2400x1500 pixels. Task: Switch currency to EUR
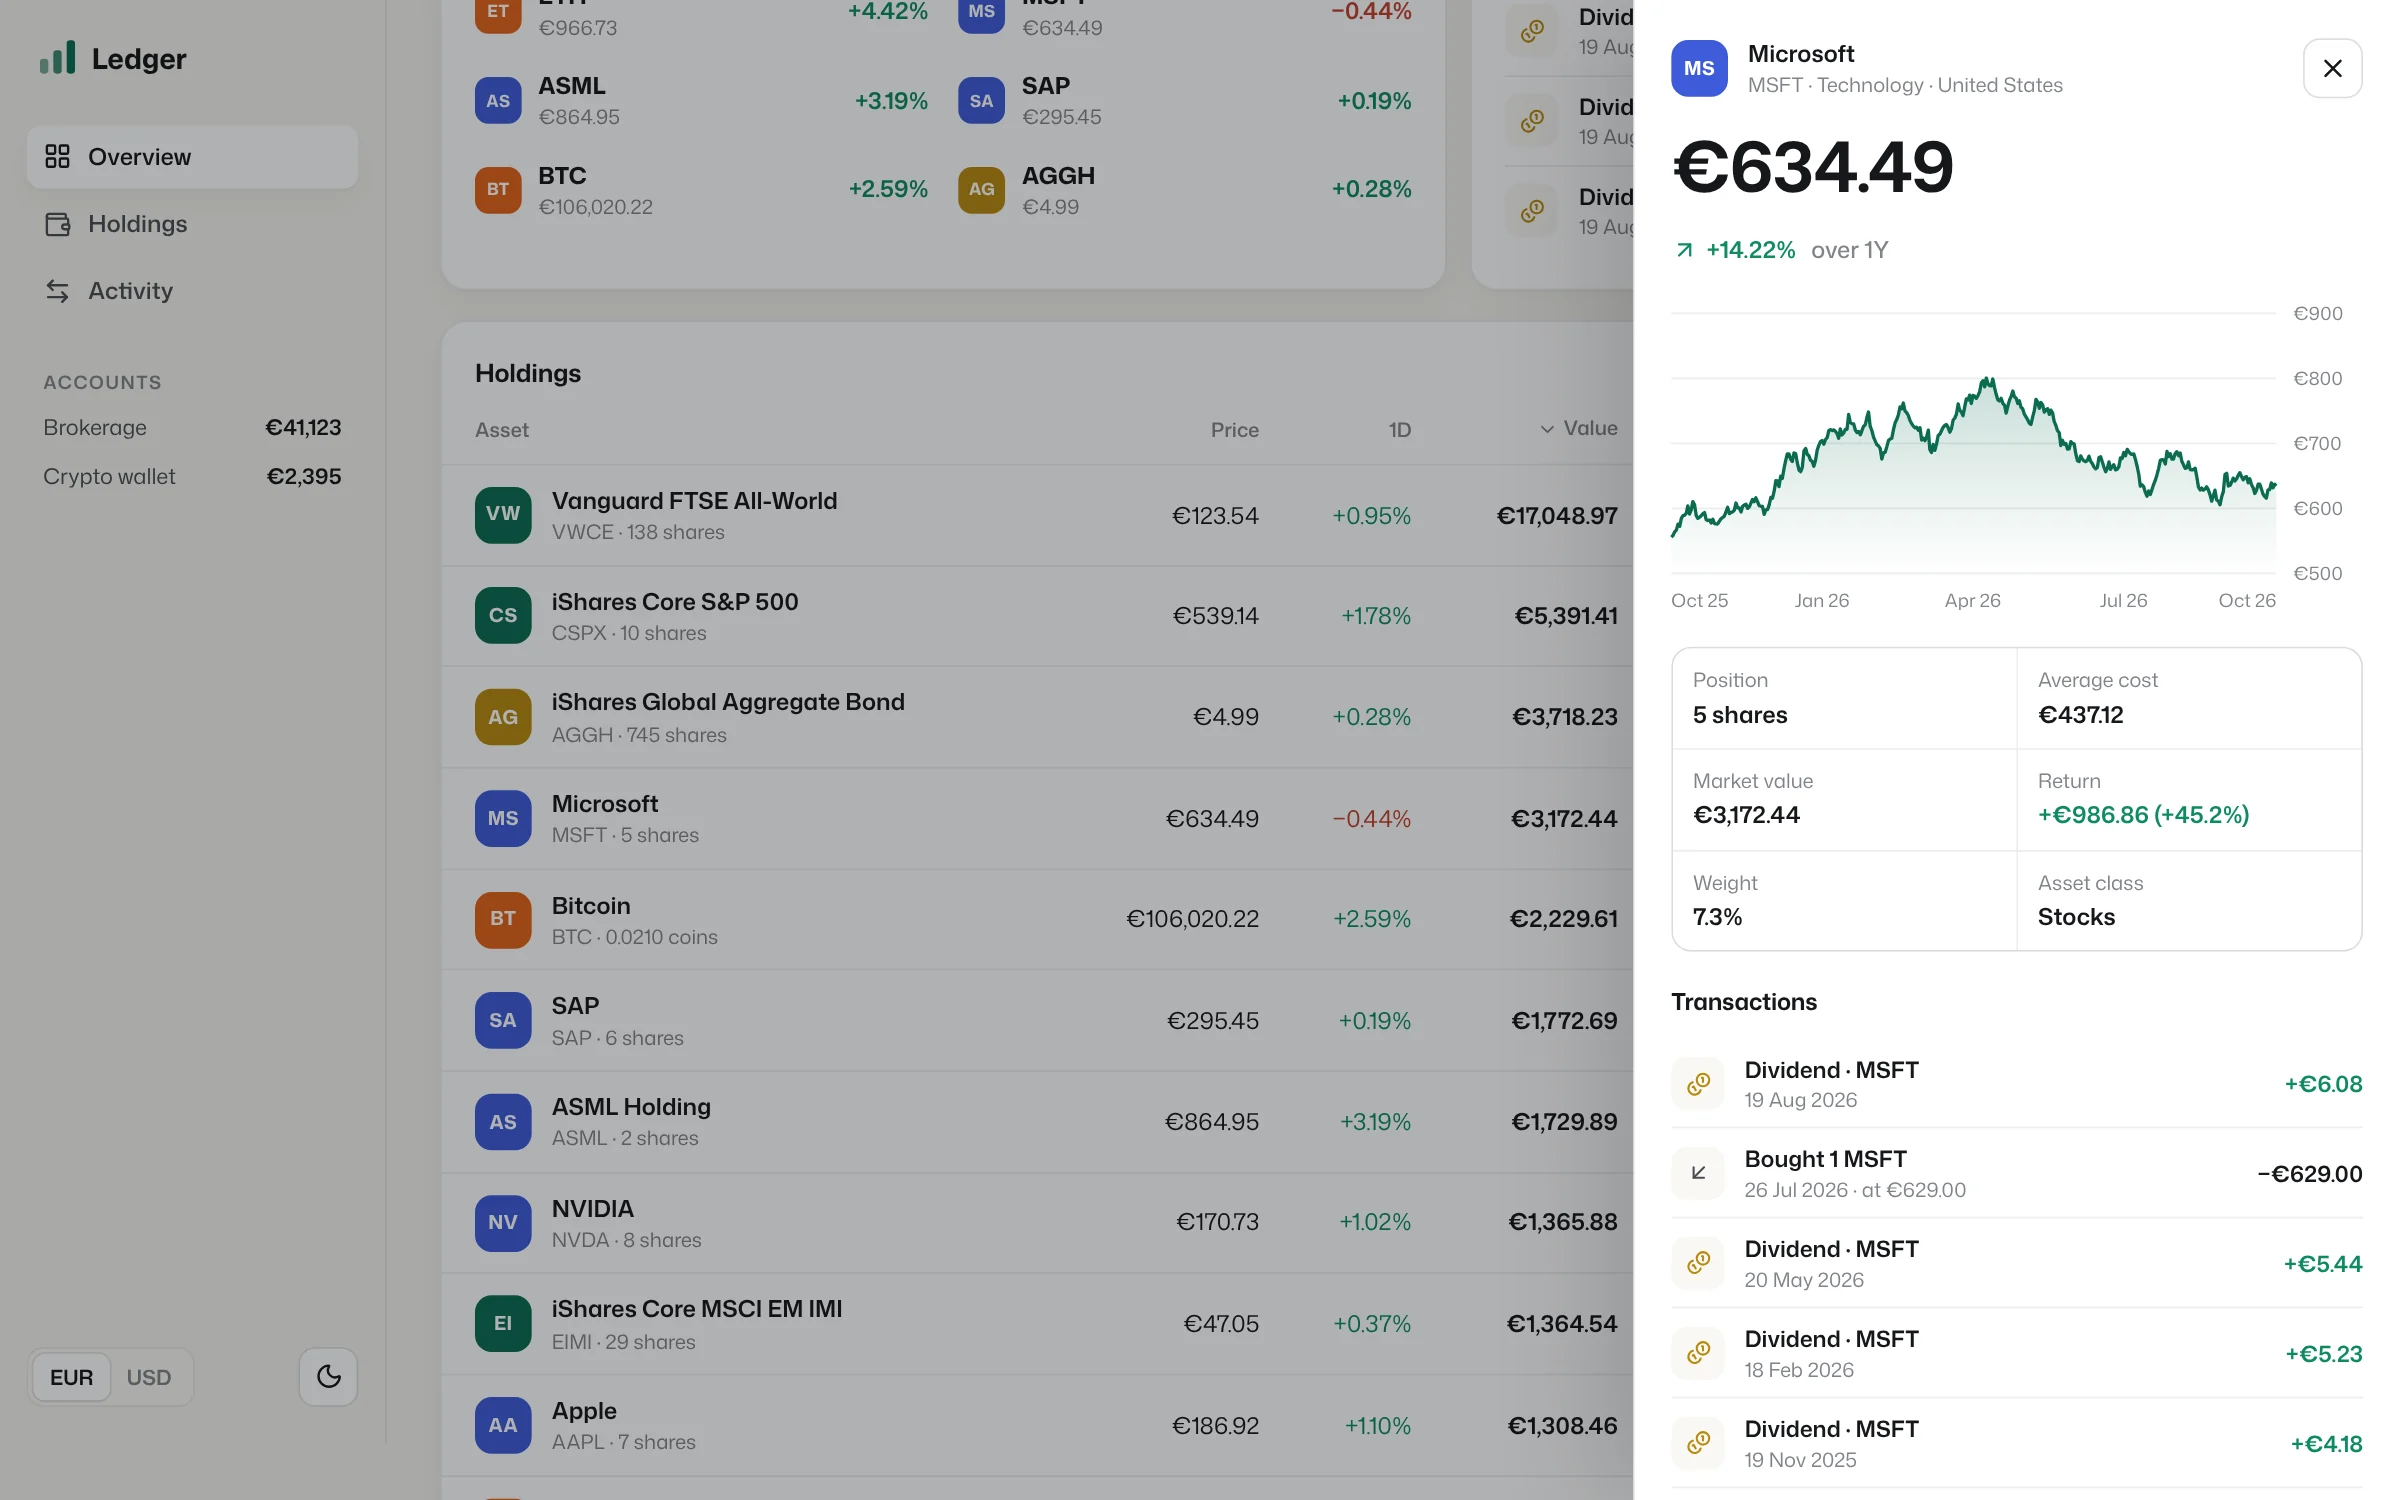pyautogui.click(x=71, y=1377)
